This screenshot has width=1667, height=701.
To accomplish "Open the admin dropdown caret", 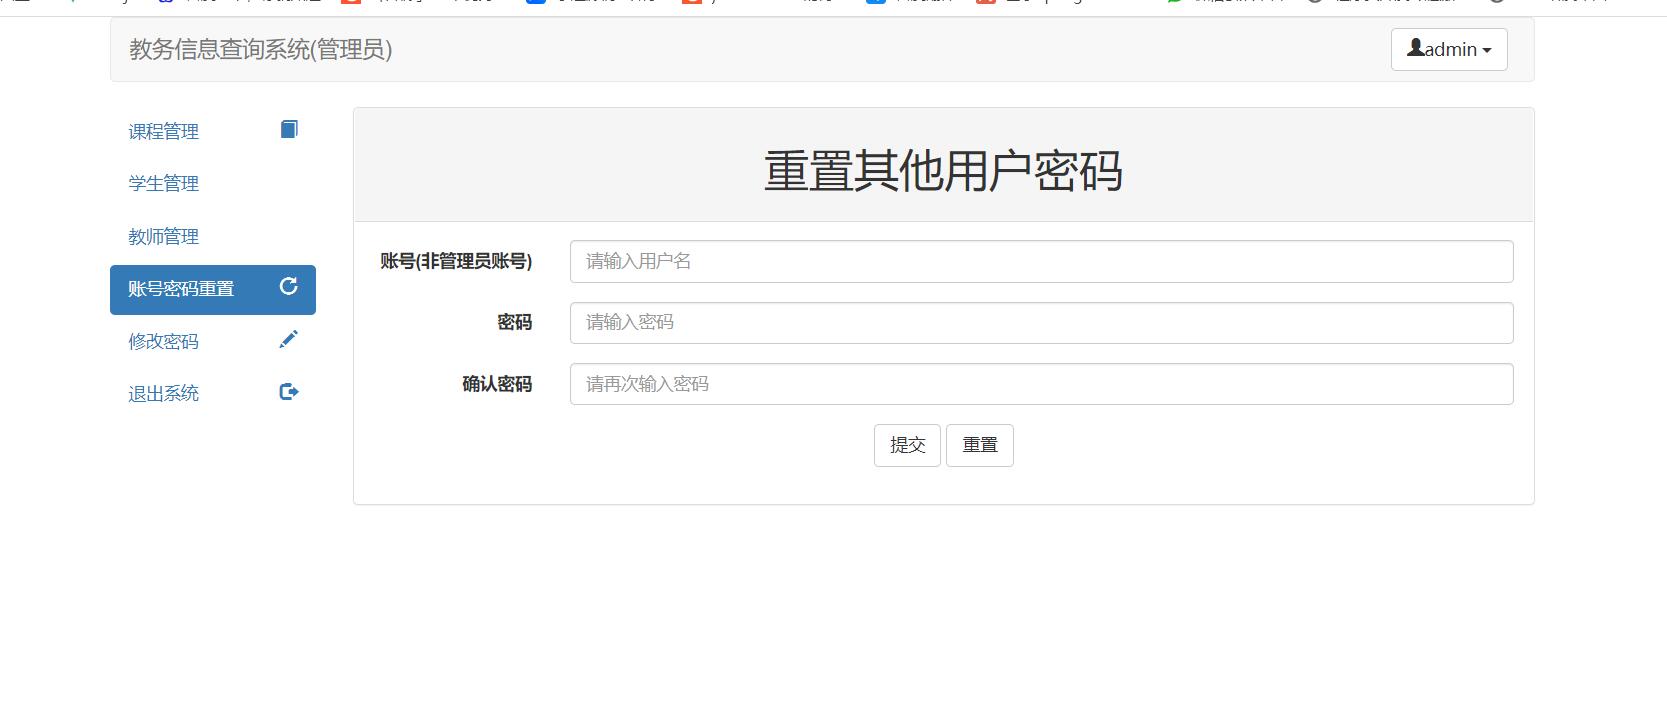I will pos(1487,50).
